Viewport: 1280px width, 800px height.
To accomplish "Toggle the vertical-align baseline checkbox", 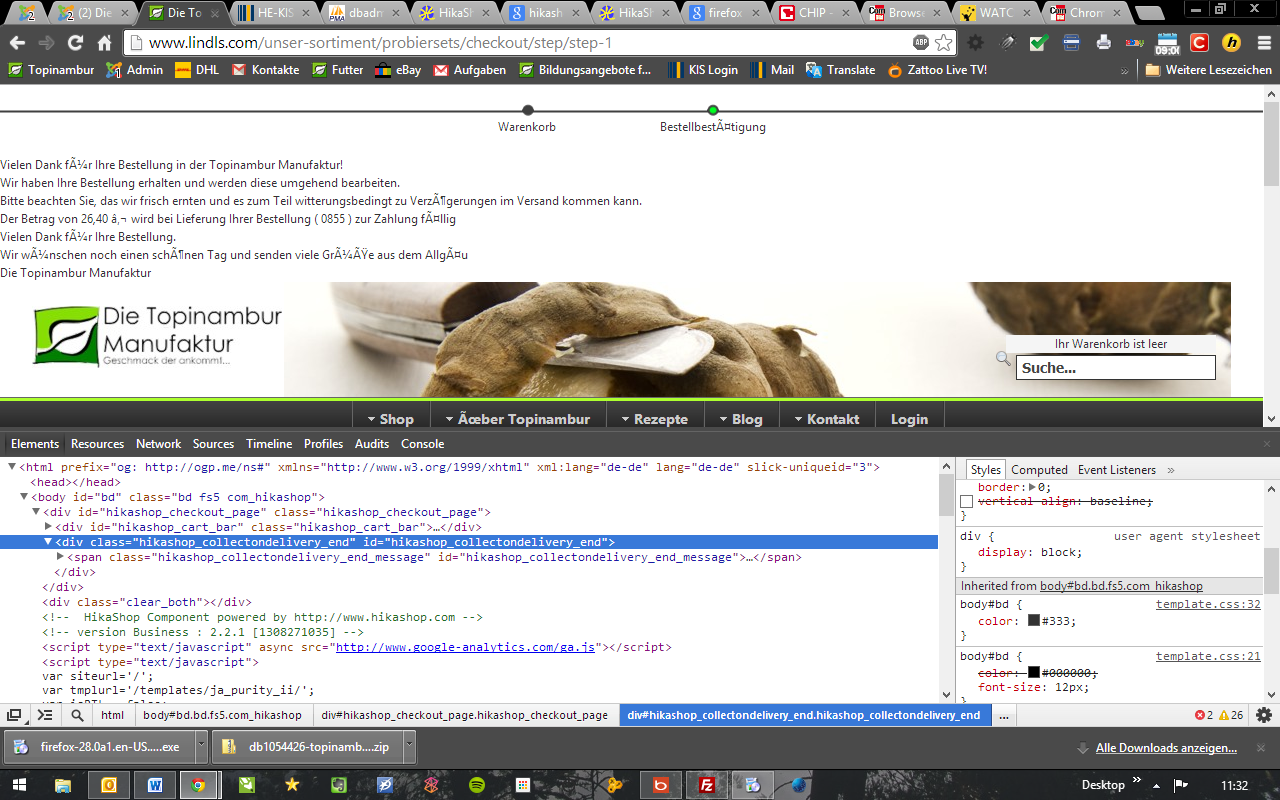I will click(x=967, y=501).
